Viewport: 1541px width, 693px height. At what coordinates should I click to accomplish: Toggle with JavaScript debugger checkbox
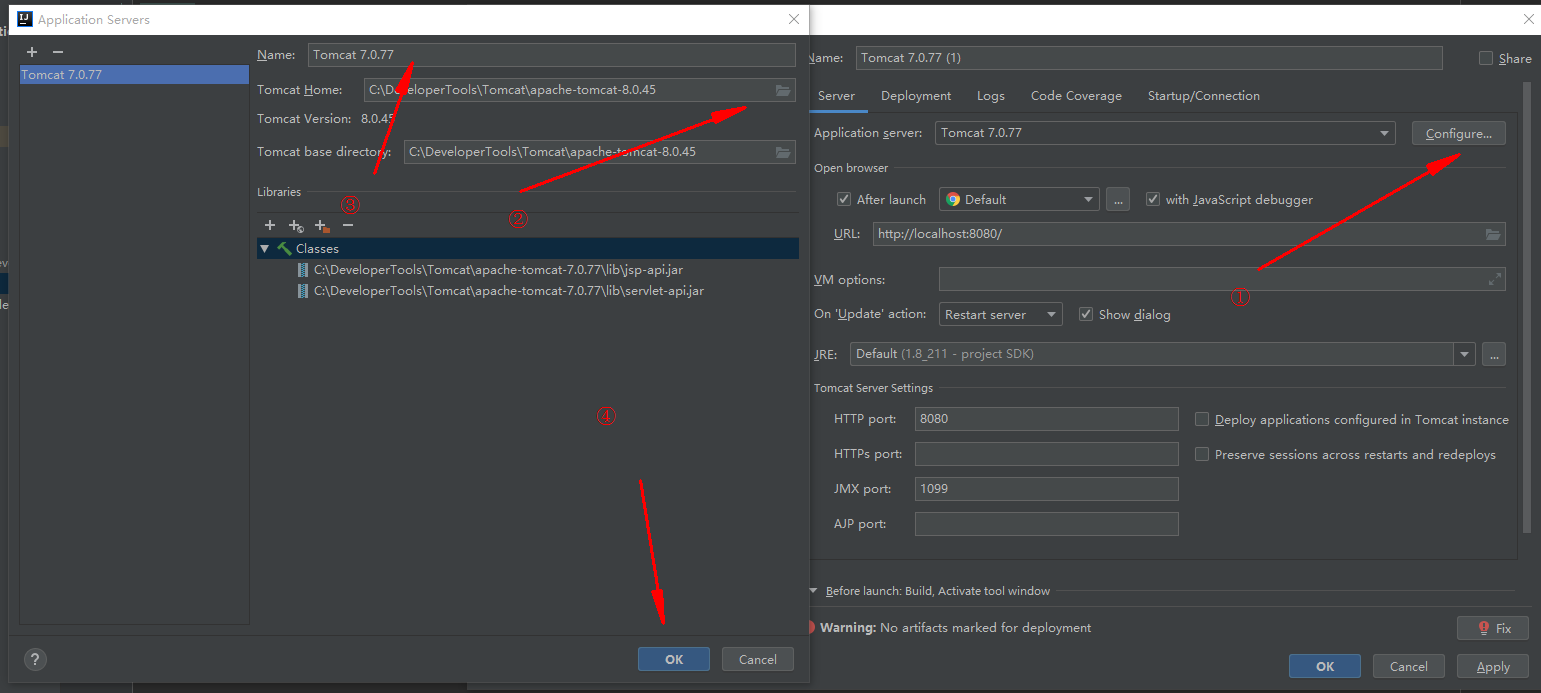1153,199
